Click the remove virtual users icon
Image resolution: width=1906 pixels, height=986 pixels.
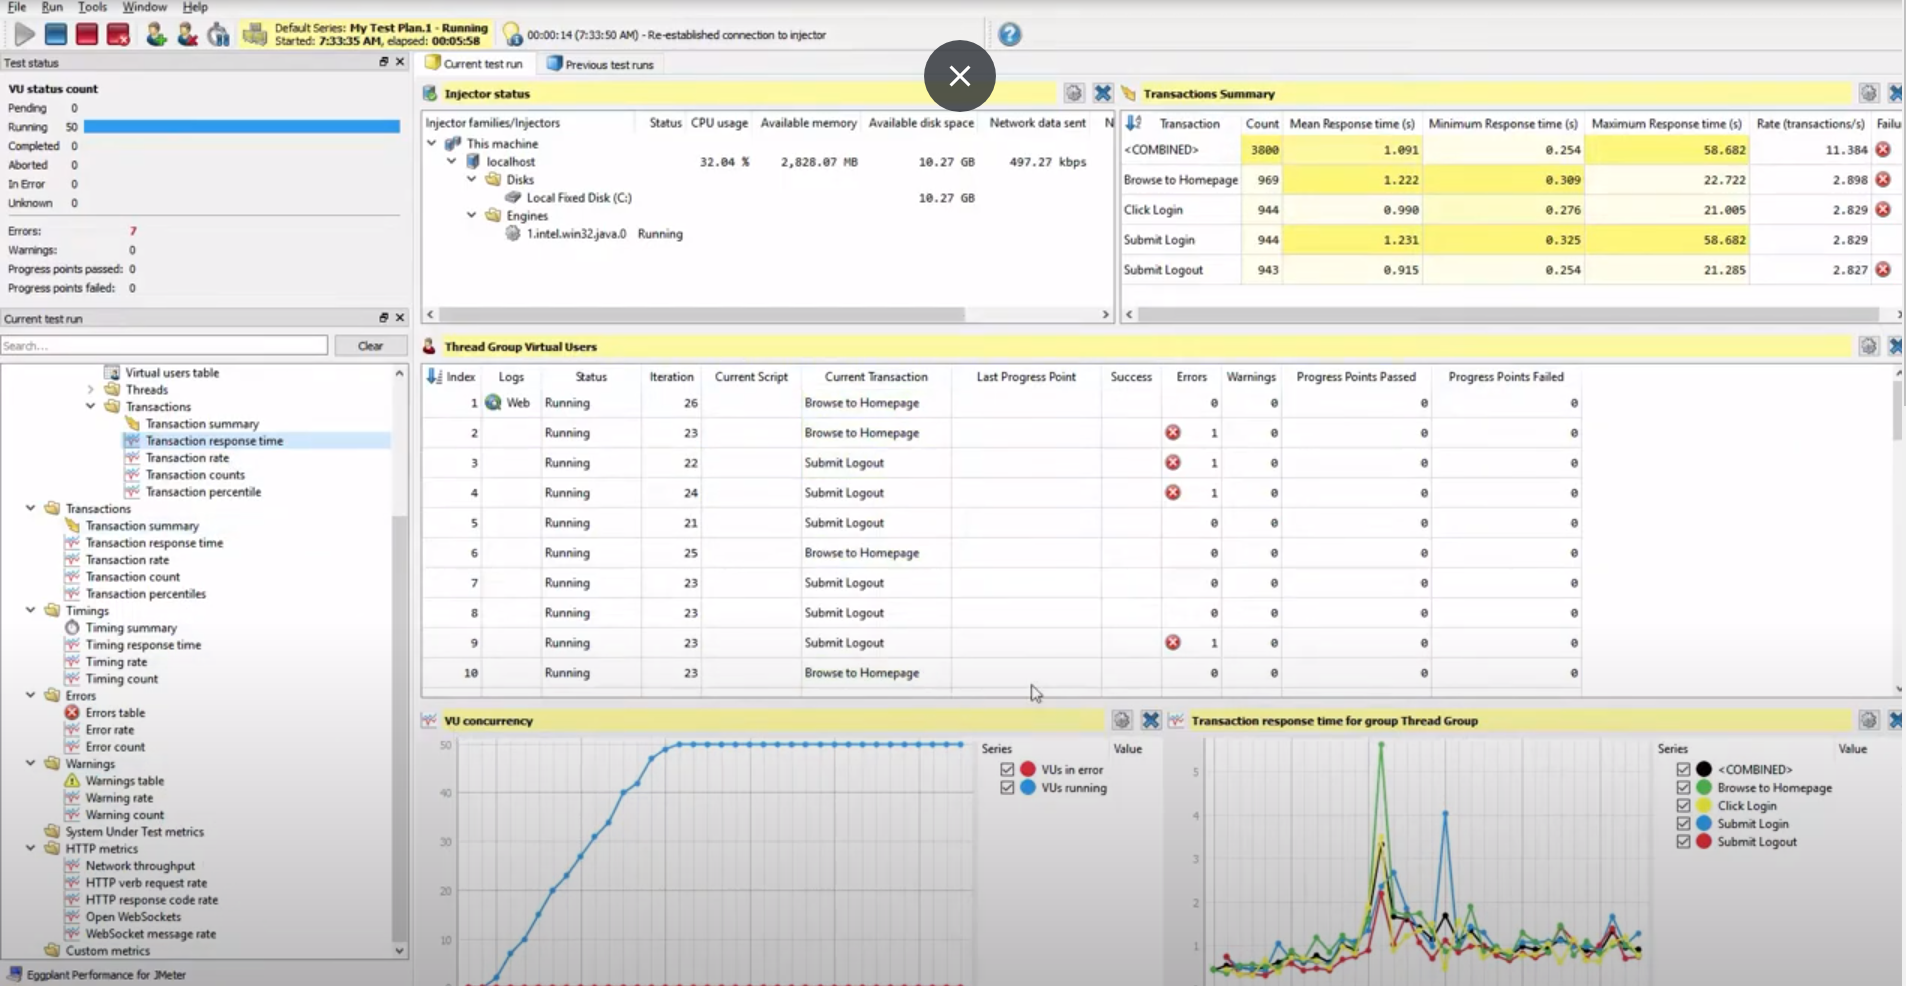click(x=187, y=35)
